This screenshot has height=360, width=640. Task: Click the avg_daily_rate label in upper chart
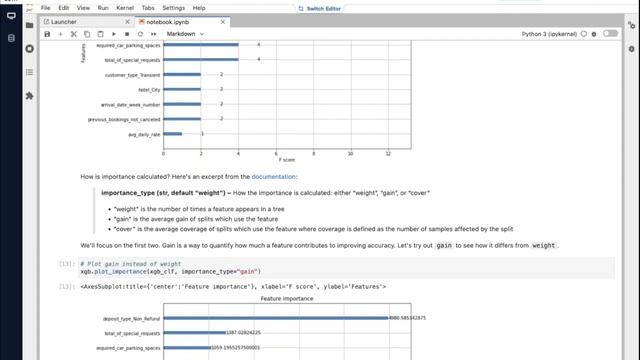click(144, 134)
